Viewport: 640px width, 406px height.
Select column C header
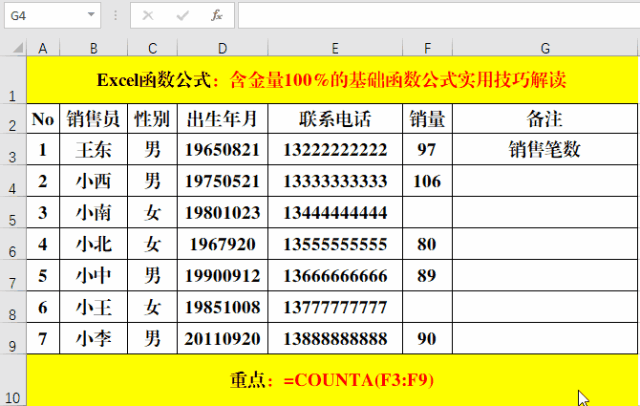point(152,49)
